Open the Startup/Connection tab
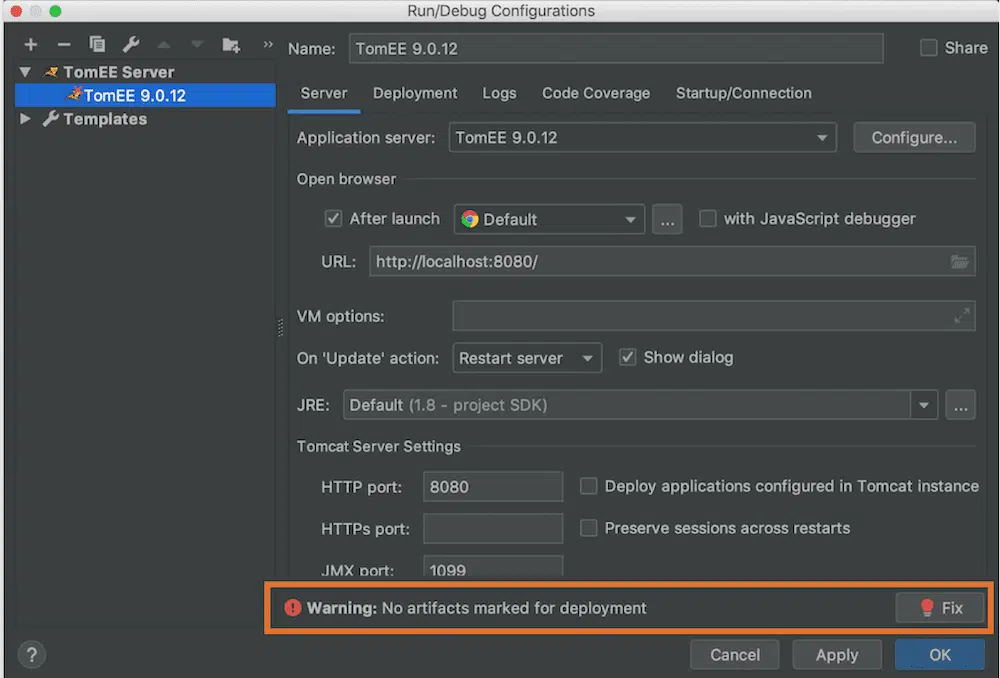 (x=743, y=93)
